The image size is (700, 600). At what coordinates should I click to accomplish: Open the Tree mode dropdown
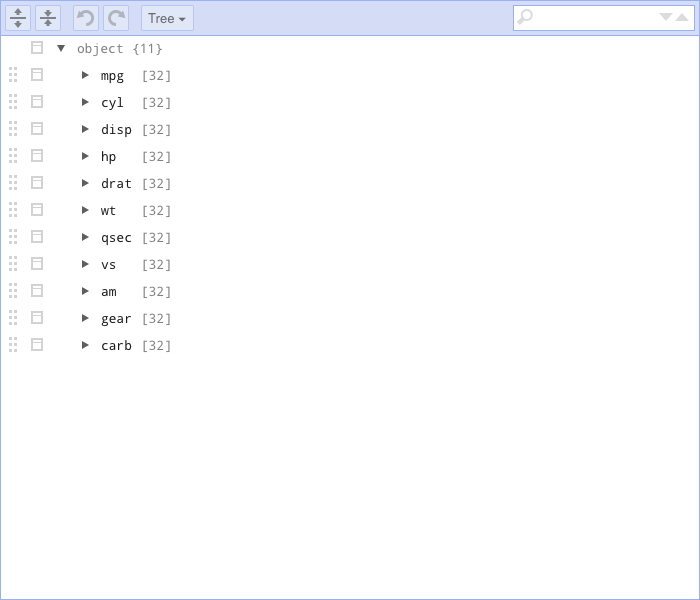(167, 18)
